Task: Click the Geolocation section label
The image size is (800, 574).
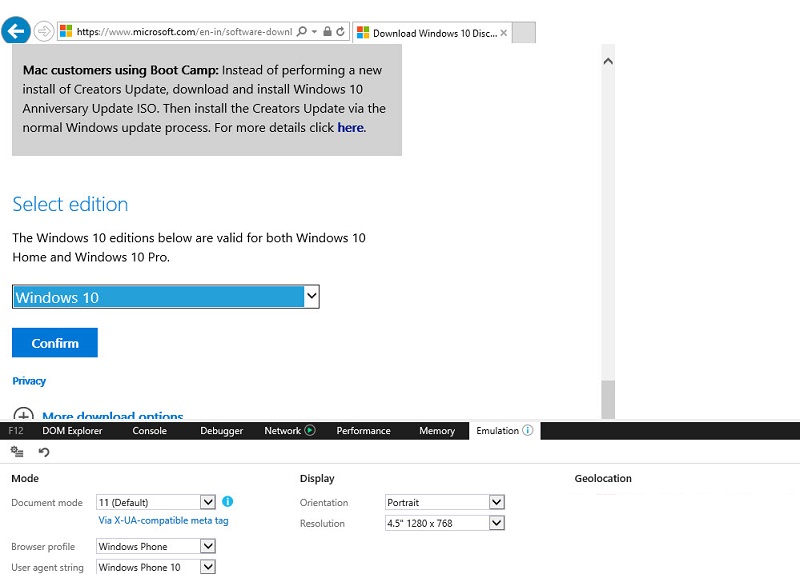Action: [x=603, y=479]
